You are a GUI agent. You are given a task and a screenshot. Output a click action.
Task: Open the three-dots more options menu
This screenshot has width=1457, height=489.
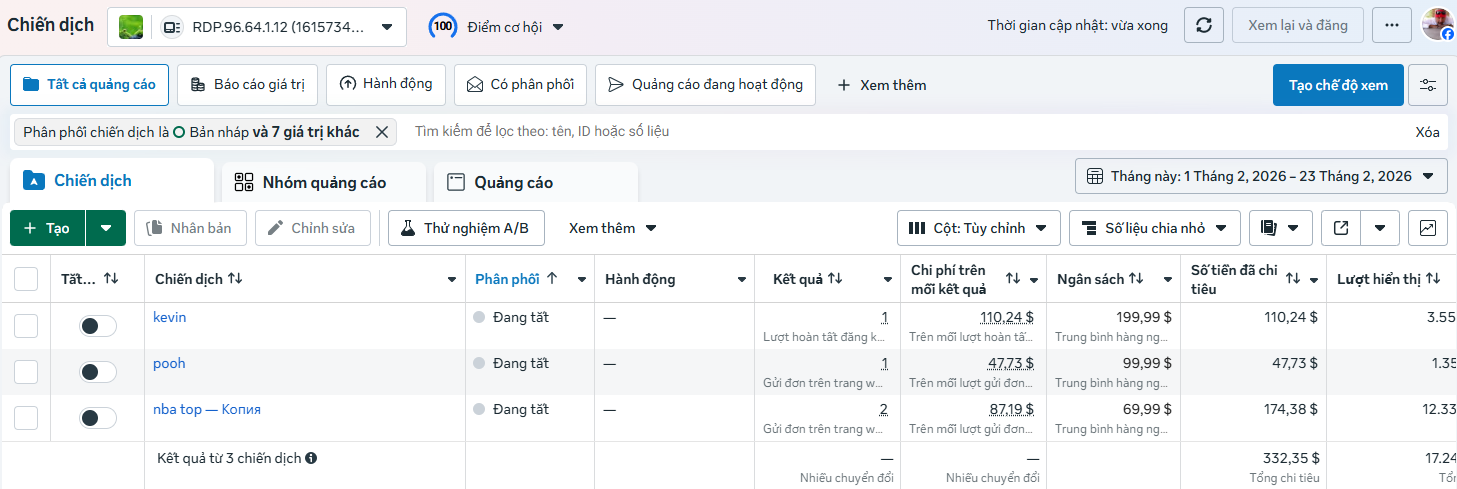pos(1392,25)
